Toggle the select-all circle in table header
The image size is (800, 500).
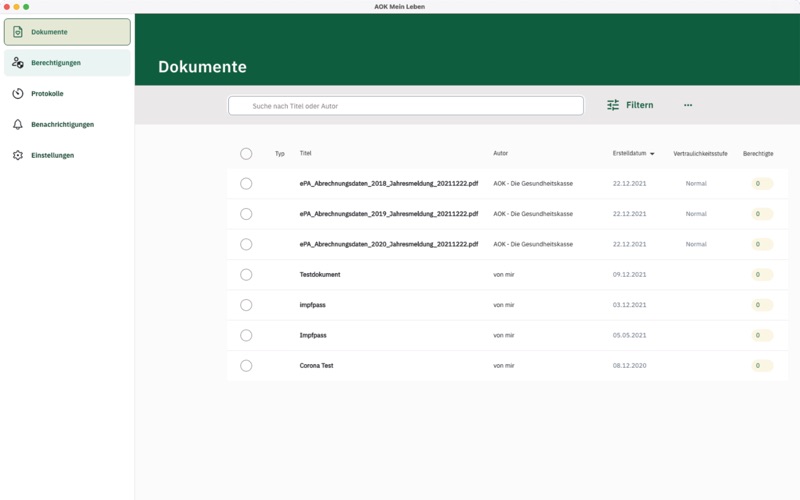pyautogui.click(x=246, y=154)
